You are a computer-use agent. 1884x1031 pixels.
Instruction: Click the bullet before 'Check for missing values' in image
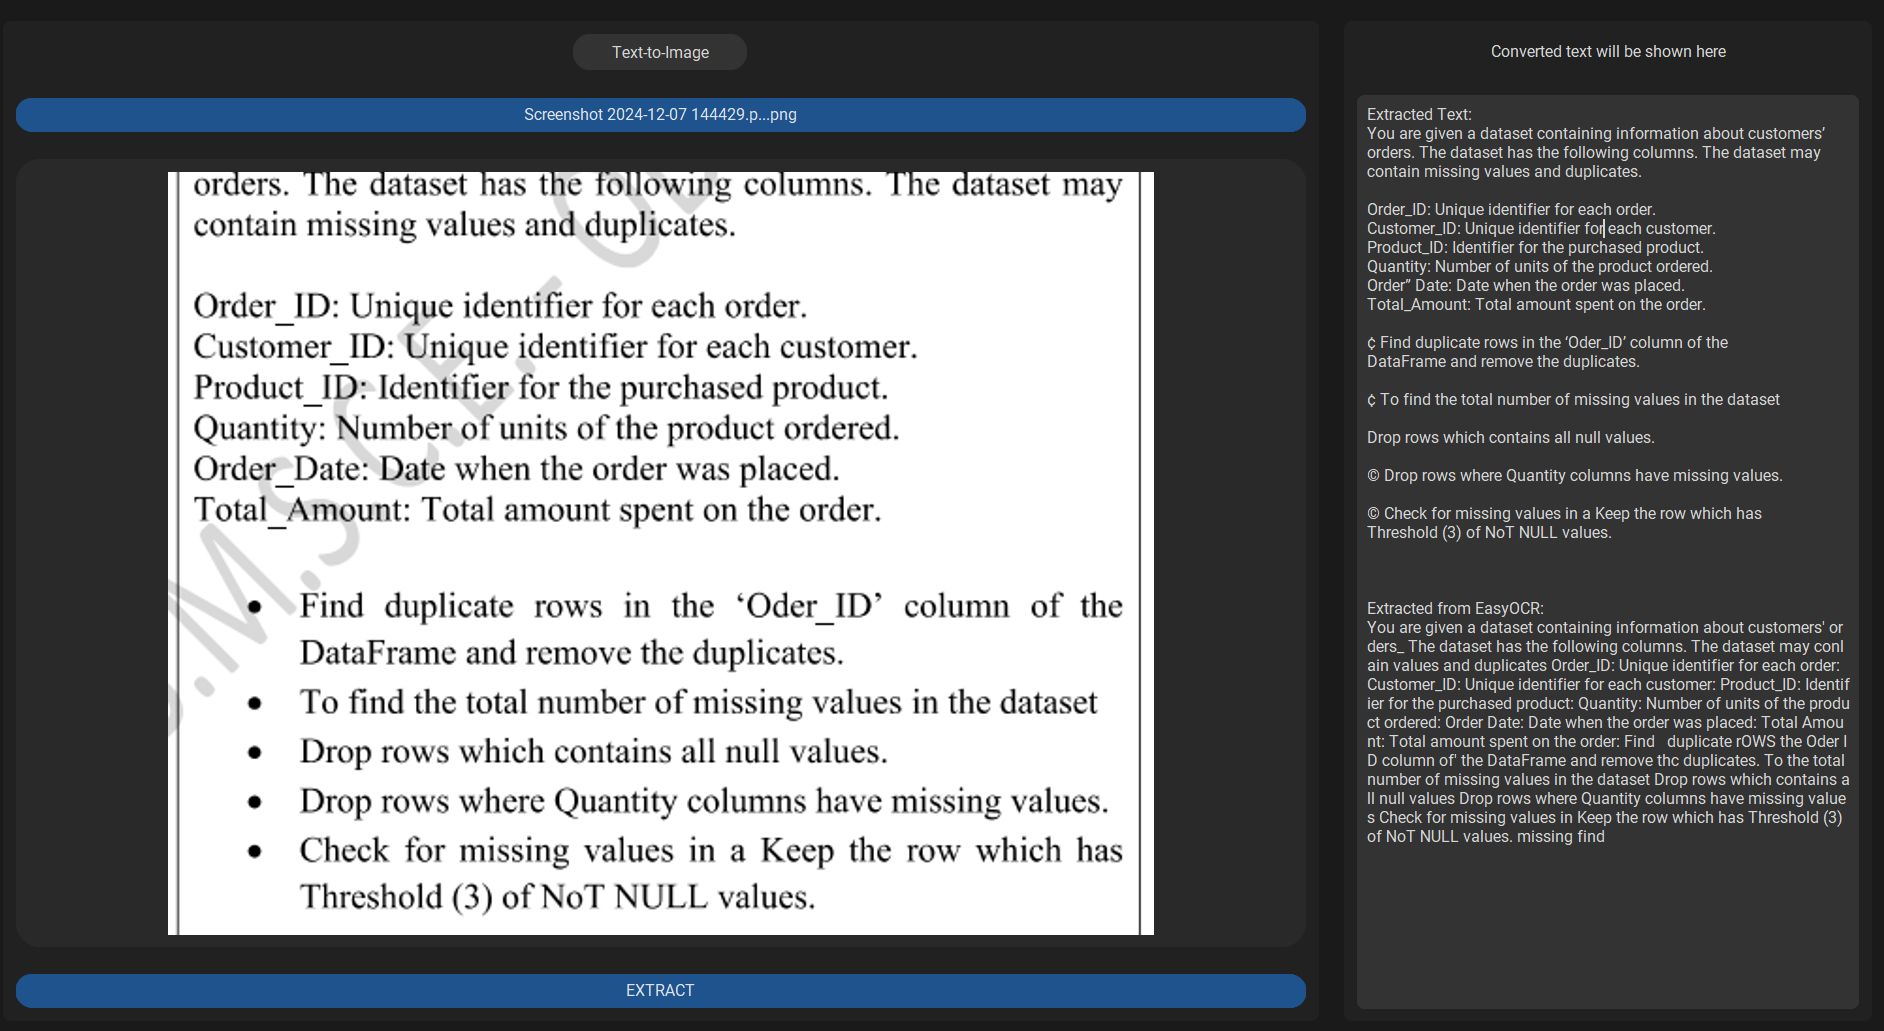[255, 852]
